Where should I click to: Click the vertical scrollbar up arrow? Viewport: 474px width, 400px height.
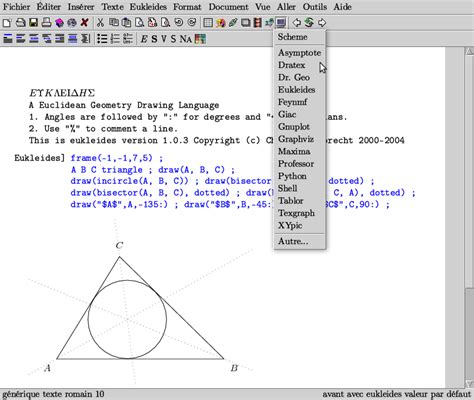coord(469,51)
